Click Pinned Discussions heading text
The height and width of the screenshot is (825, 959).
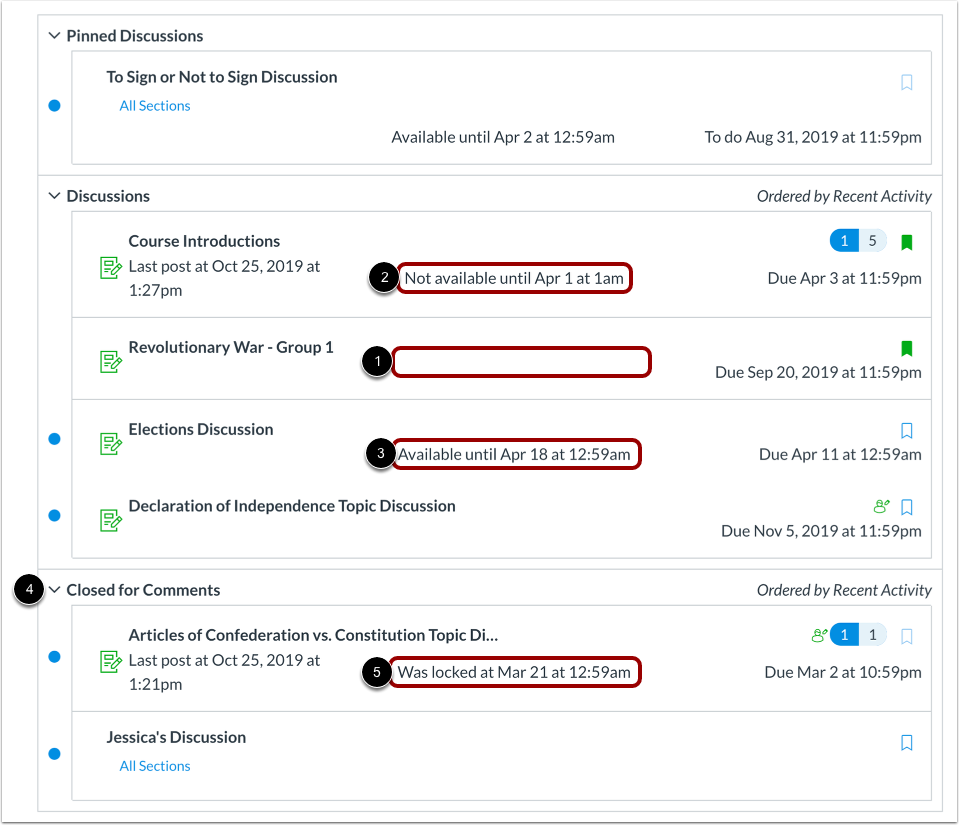click(135, 36)
